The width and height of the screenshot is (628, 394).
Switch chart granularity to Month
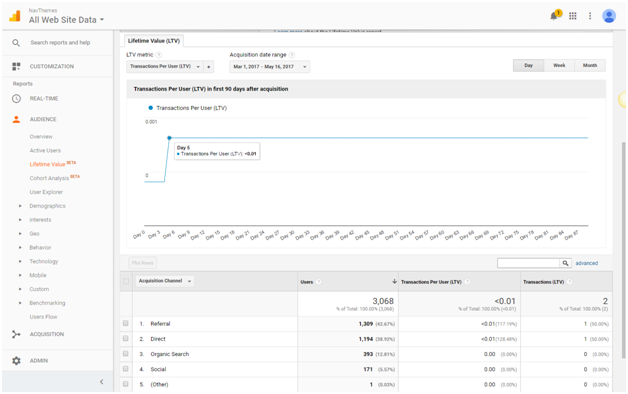click(x=590, y=65)
